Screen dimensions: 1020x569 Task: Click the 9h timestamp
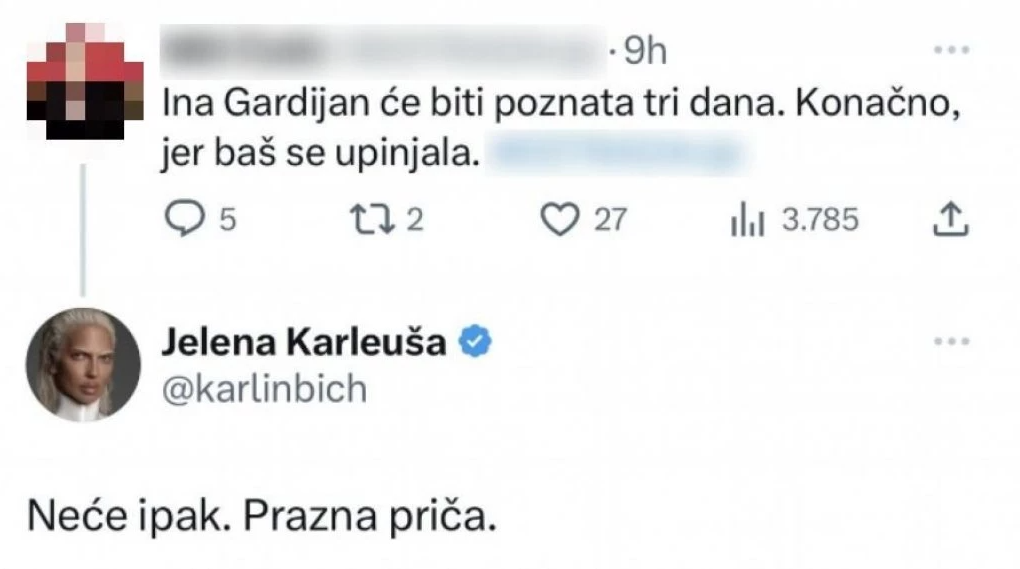[x=644, y=52]
